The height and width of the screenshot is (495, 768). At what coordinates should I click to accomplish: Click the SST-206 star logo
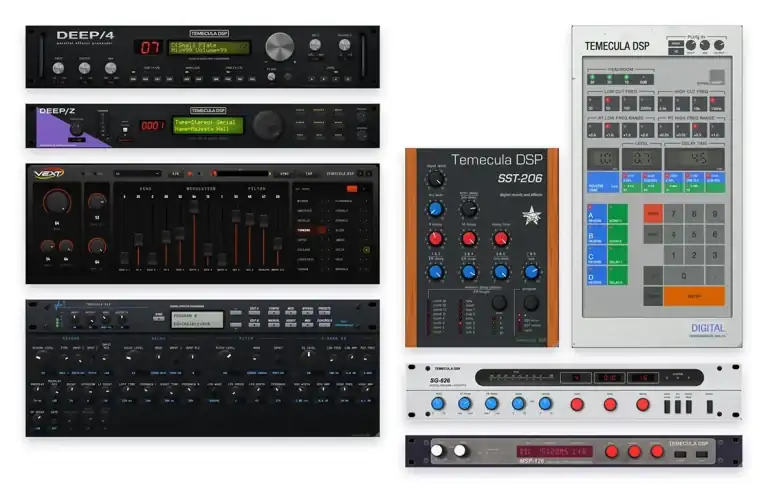[531, 215]
